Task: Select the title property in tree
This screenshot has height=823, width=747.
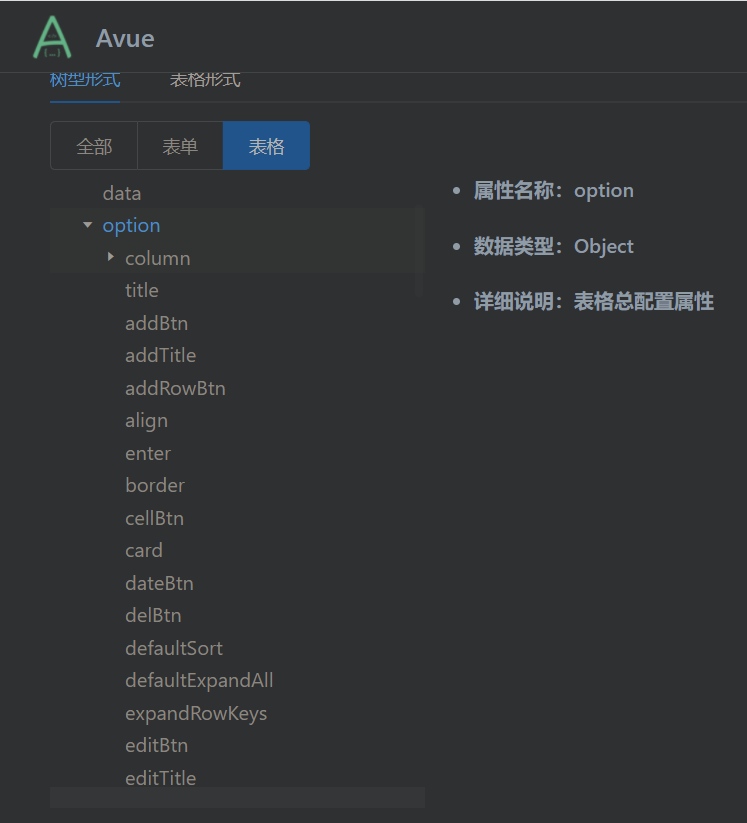Action: pos(141,290)
